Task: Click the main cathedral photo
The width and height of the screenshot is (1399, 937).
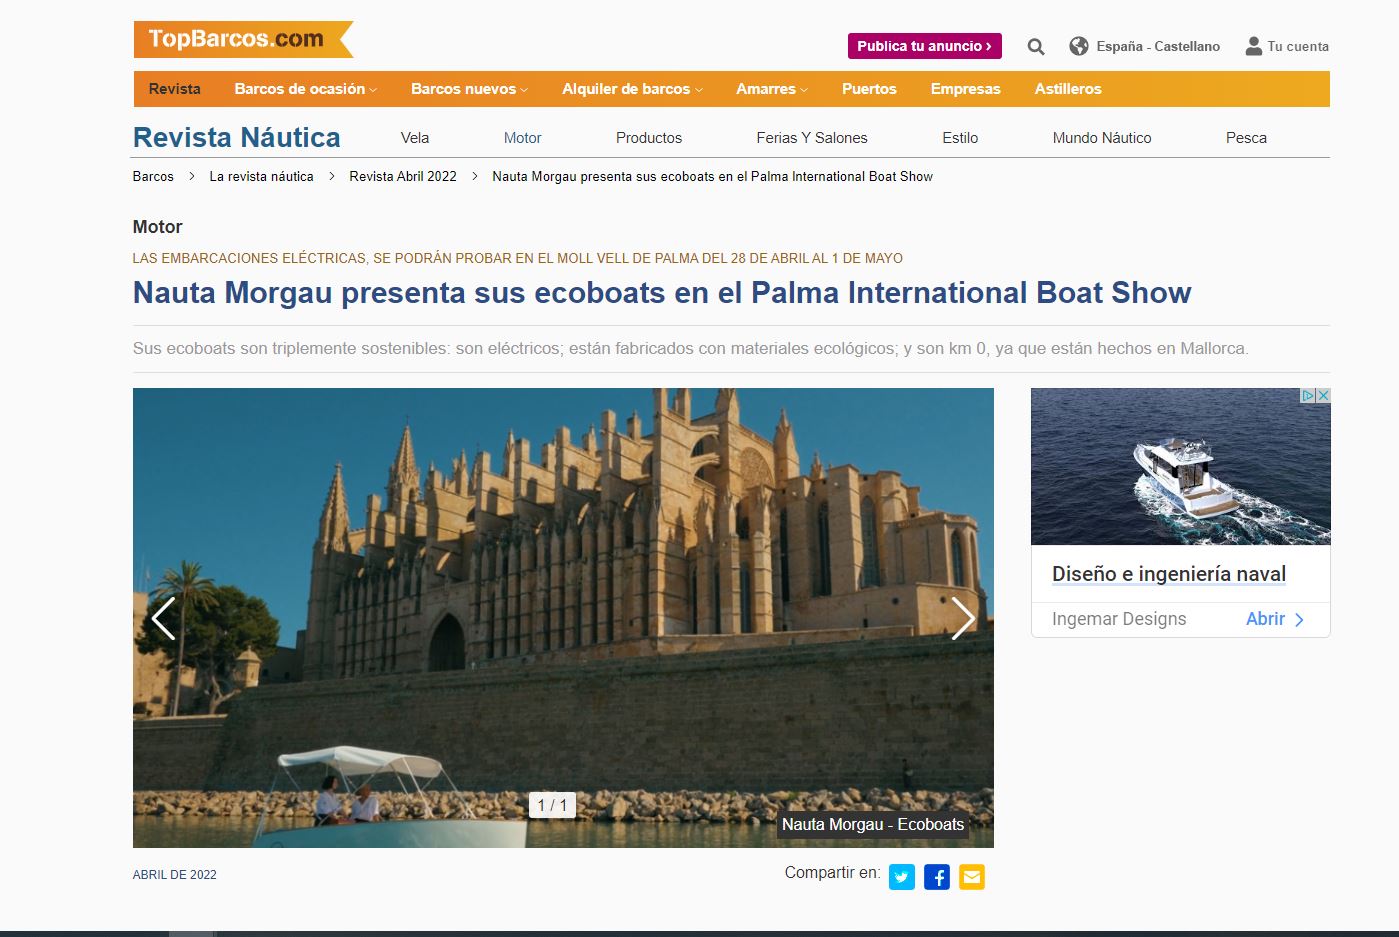Action: coord(563,618)
